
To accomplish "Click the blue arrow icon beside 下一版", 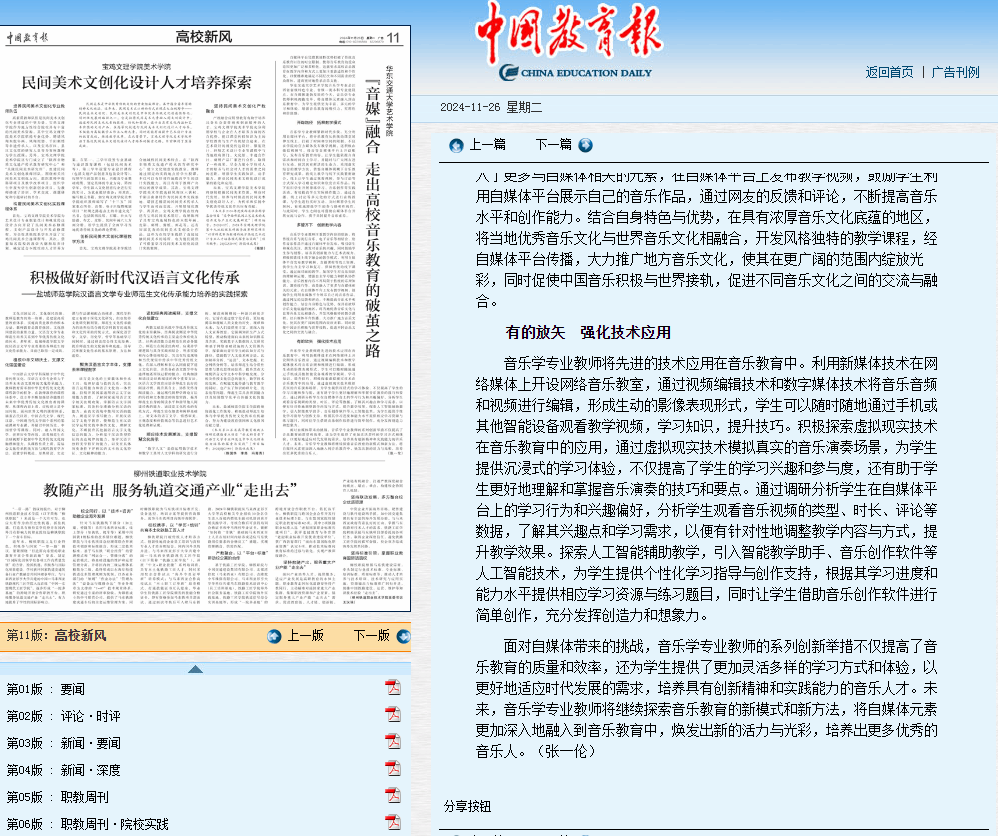I will 401,636.
